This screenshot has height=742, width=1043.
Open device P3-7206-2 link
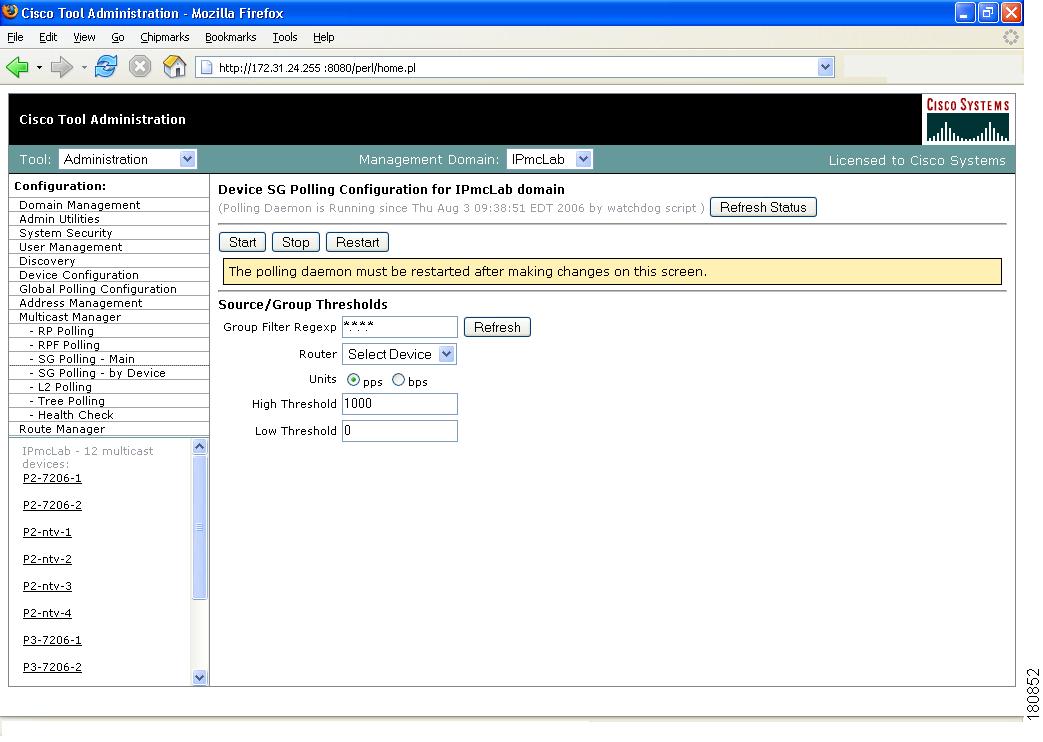coord(52,667)
